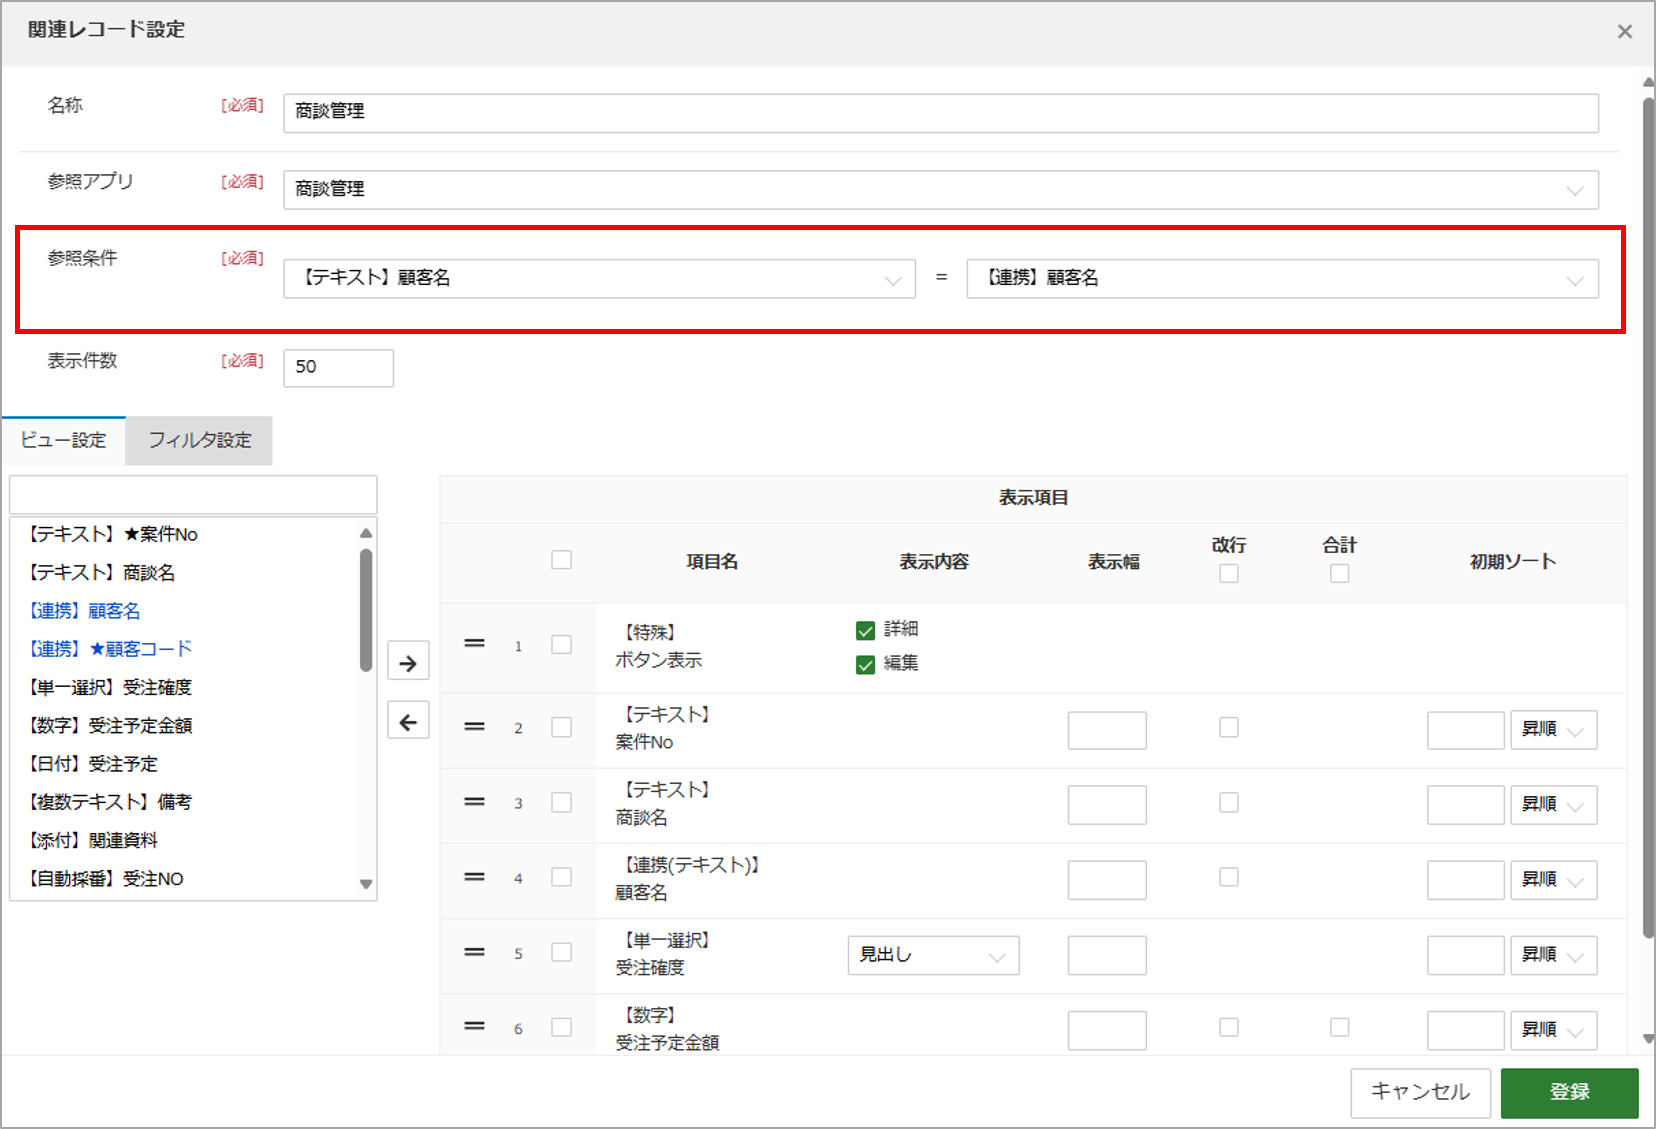Toggle the 合計 header checkbox

[1340, 573]
